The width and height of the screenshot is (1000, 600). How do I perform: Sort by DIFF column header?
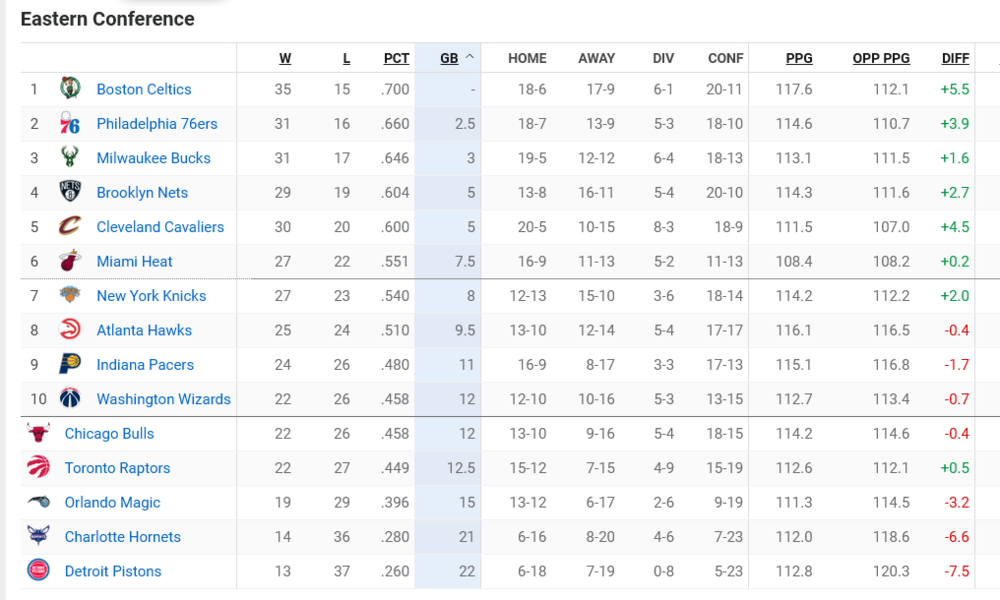[955, 58]
